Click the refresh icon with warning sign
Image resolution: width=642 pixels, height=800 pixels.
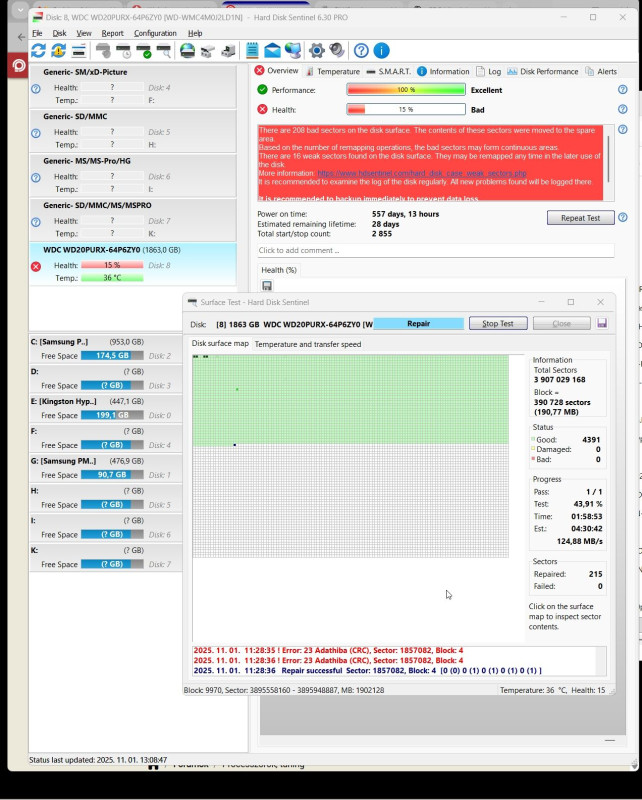point(58,51)
